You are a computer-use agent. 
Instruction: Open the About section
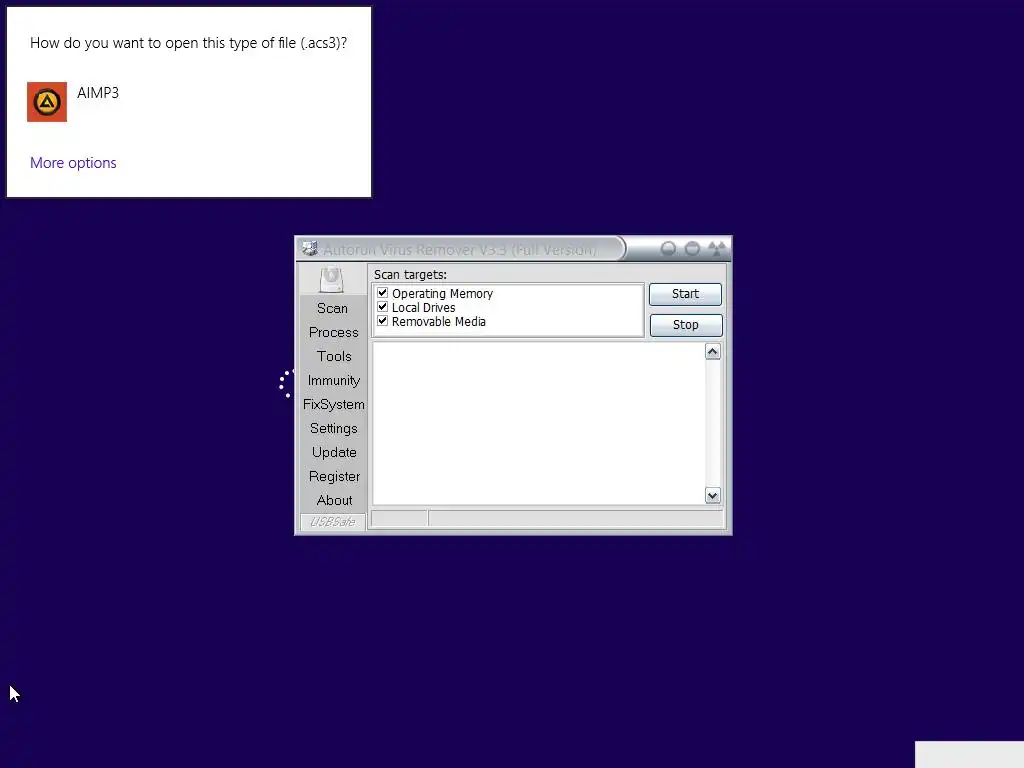click(334, 500)
